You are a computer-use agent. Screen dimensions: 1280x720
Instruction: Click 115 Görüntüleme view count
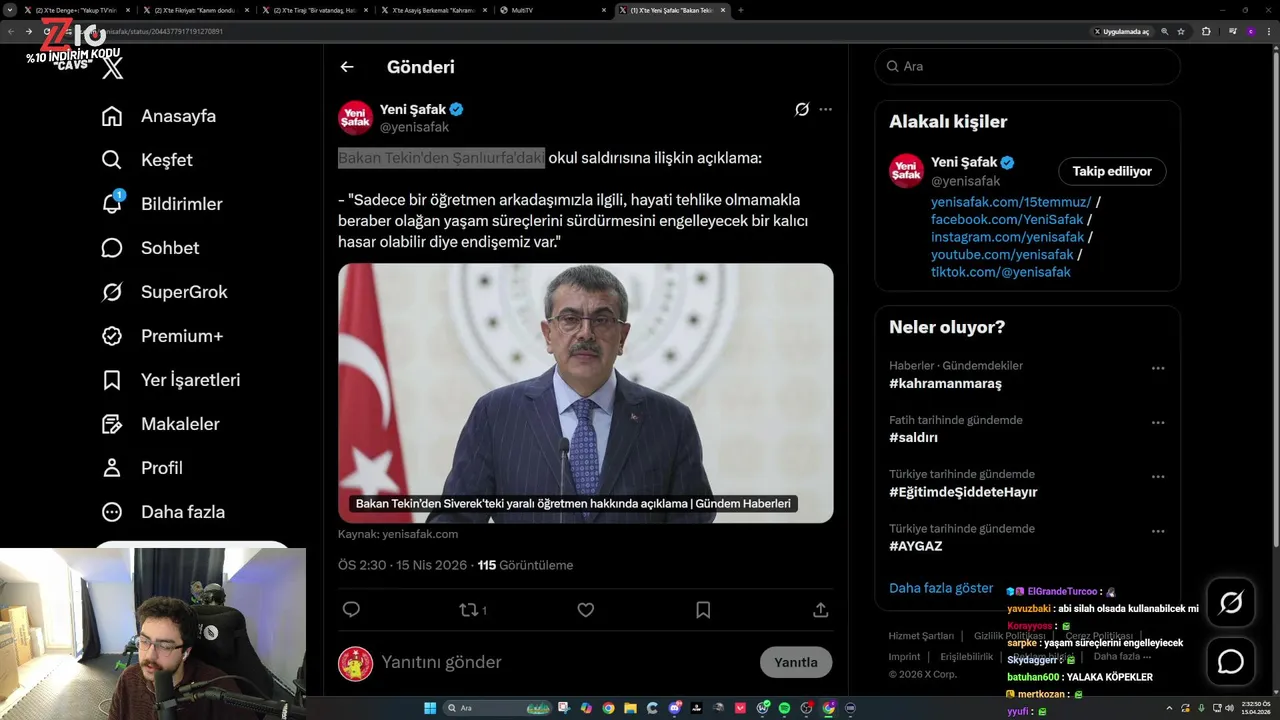pos(525,565)
